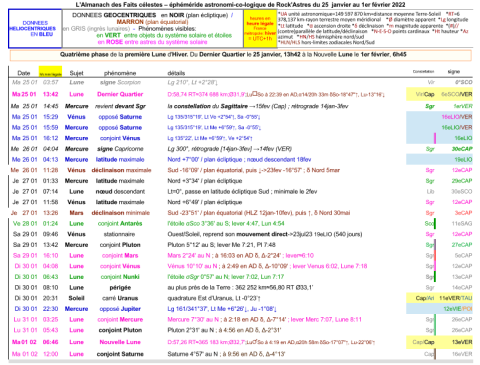Click the 'phénomène' column header

point(120,73)
